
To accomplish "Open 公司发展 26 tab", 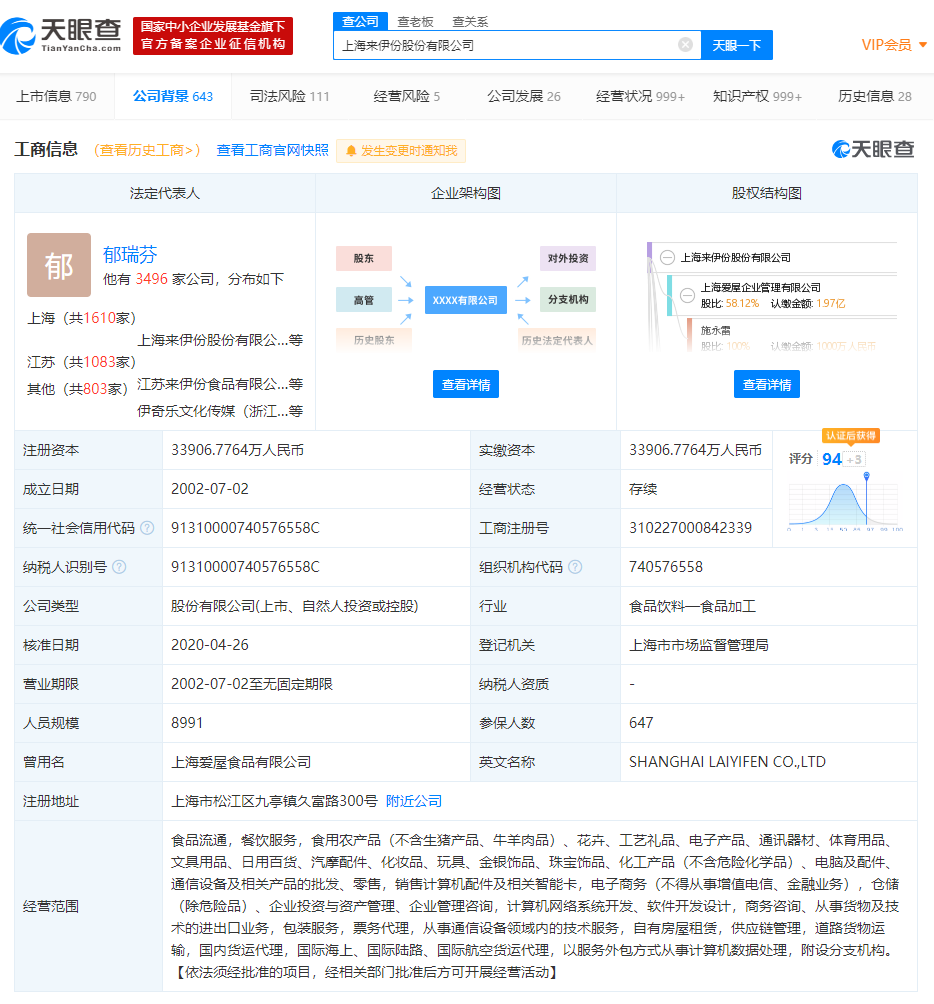I will [524, 97].
